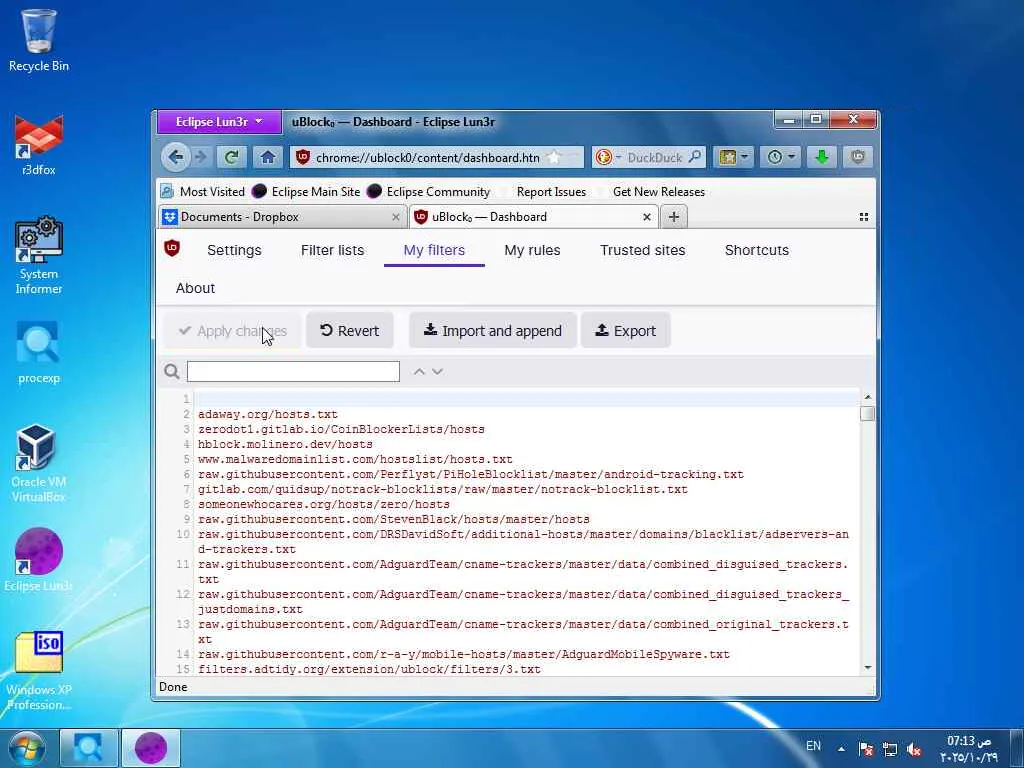The image size is (1024, 768).
Task: Go to the browser home page
Action: (267, 157)
